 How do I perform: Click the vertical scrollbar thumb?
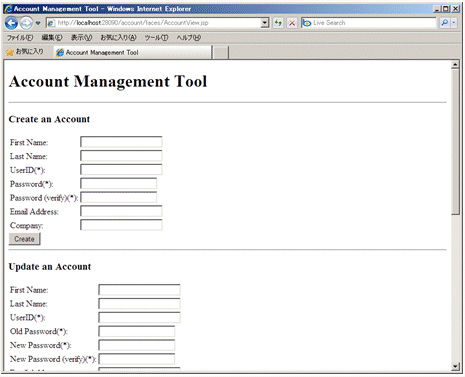click(455, 142)
